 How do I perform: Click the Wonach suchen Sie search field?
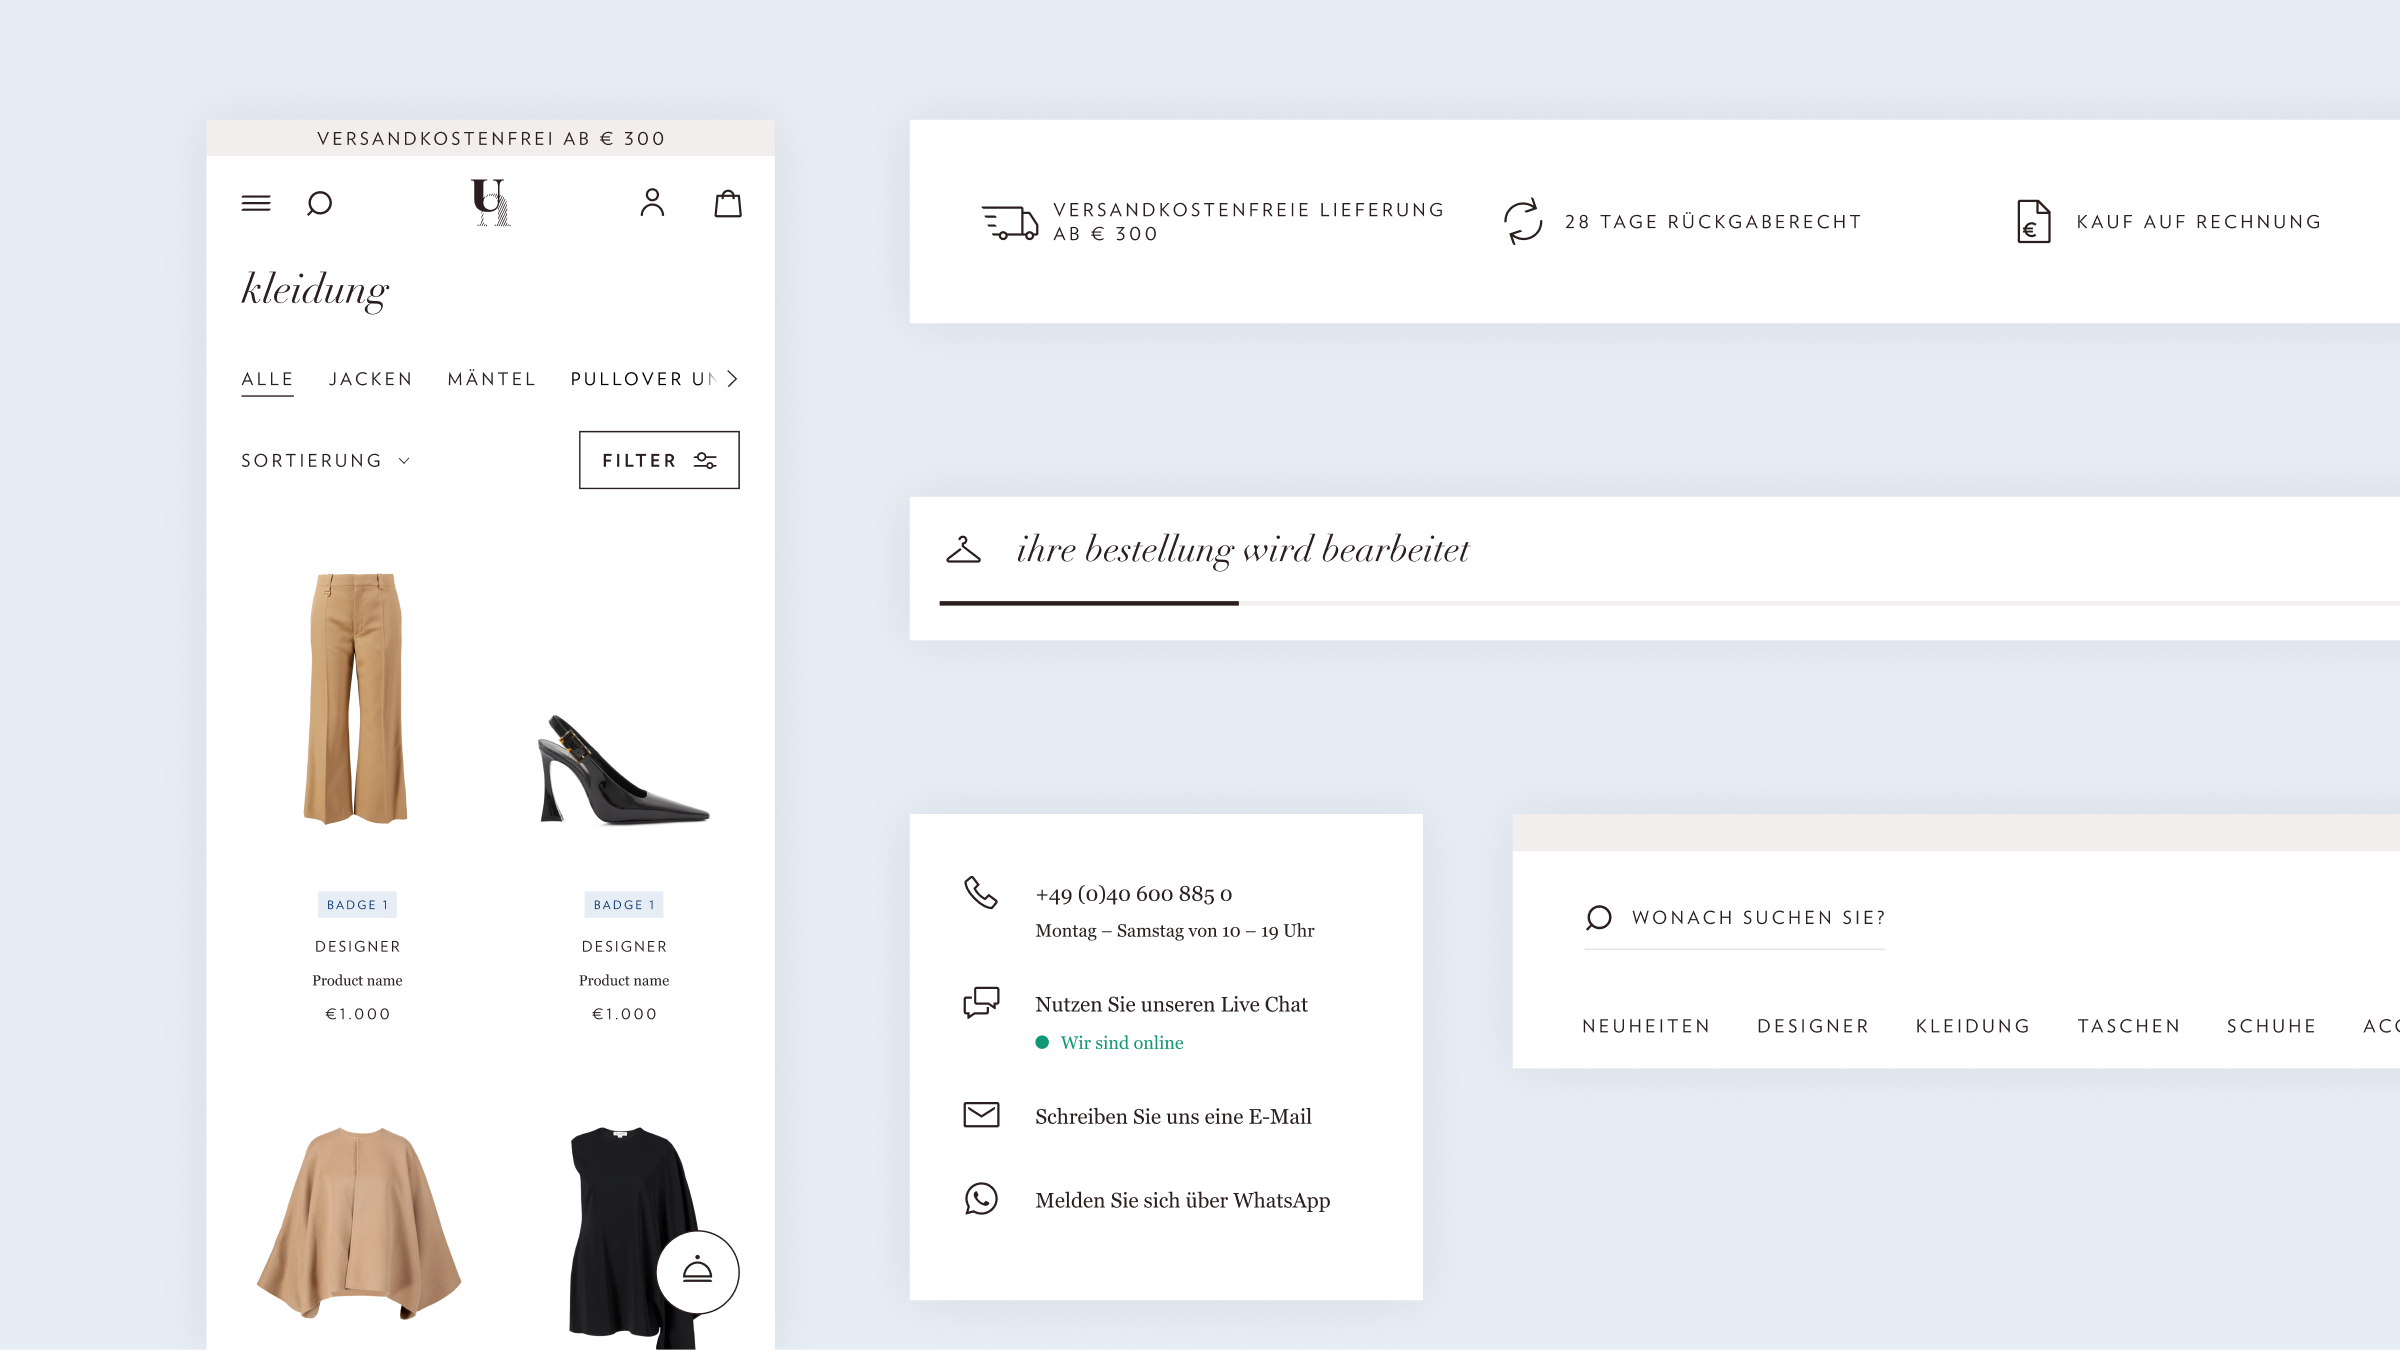tap(1757, 918)
